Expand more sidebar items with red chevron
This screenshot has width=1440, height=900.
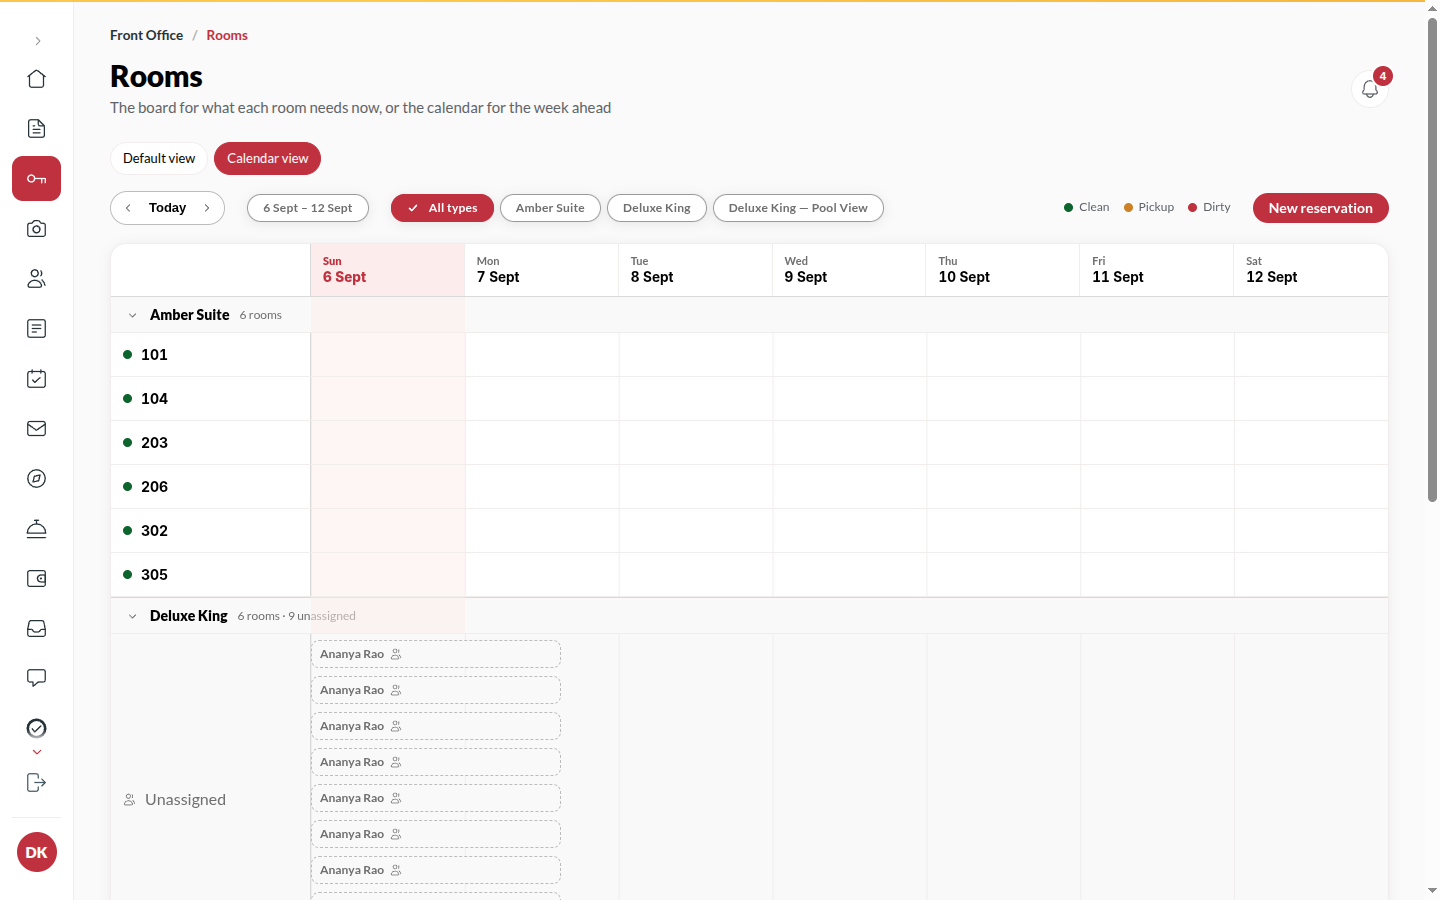pos(37,752)
